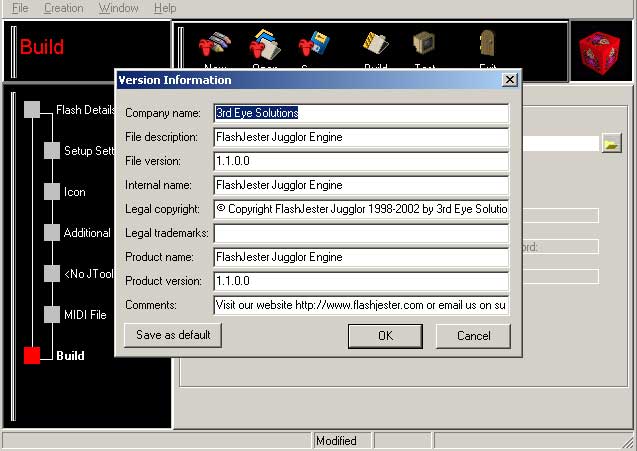The height and width of the screenshot is (451, 637).
Task: Click the Save floppy disk toolbar icon
Action: tap(314, 44)
